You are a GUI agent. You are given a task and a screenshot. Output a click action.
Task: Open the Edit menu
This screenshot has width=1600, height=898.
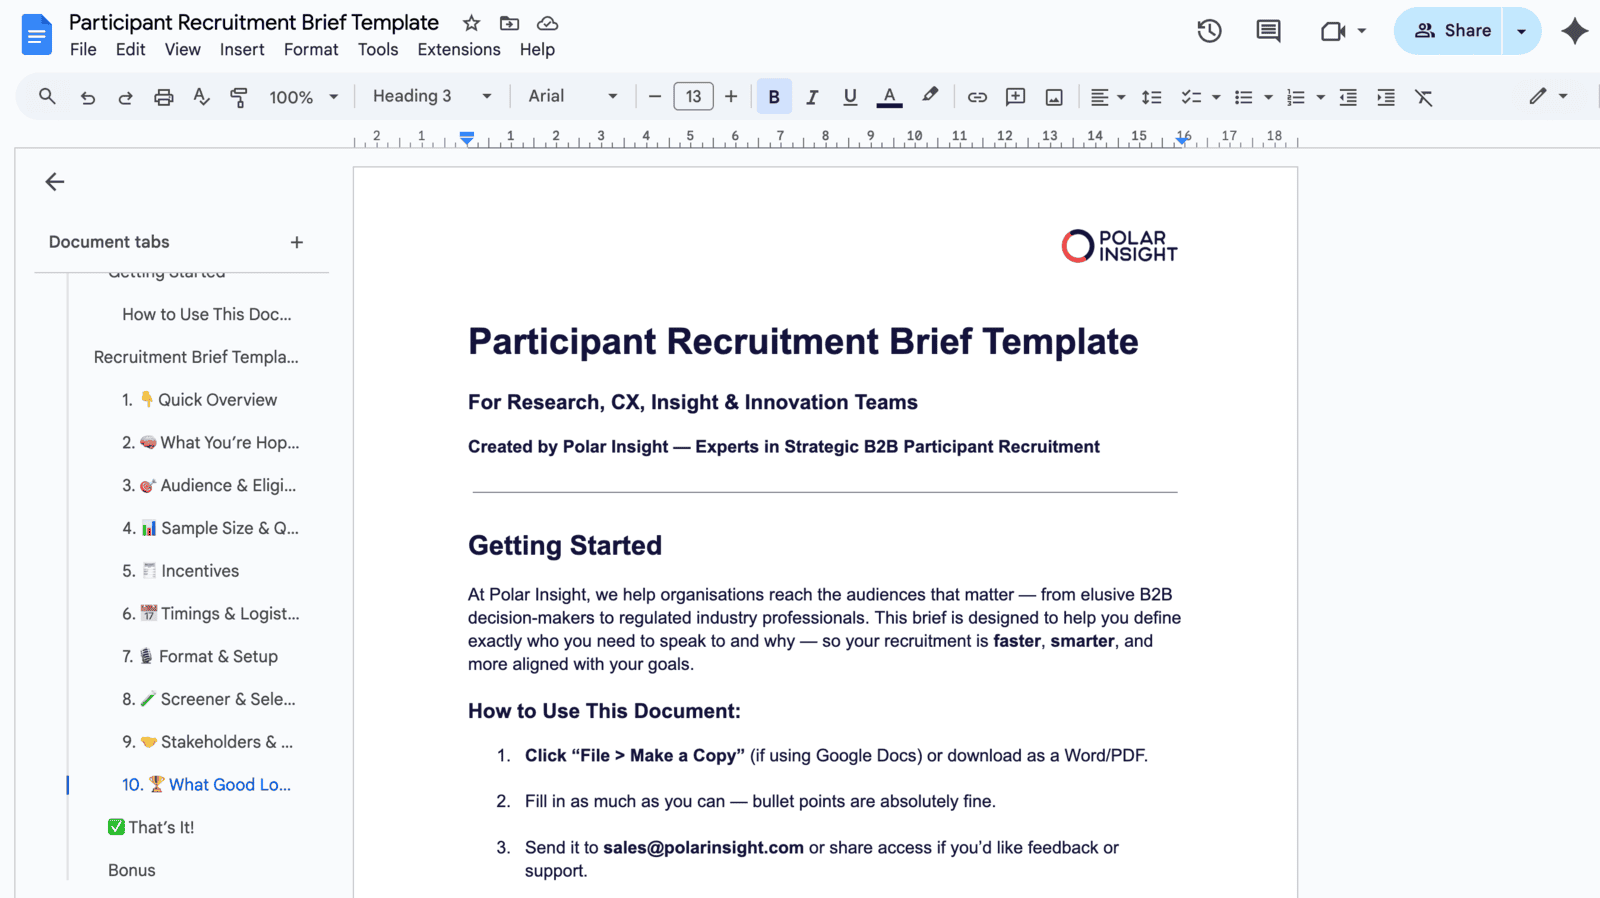130,49
